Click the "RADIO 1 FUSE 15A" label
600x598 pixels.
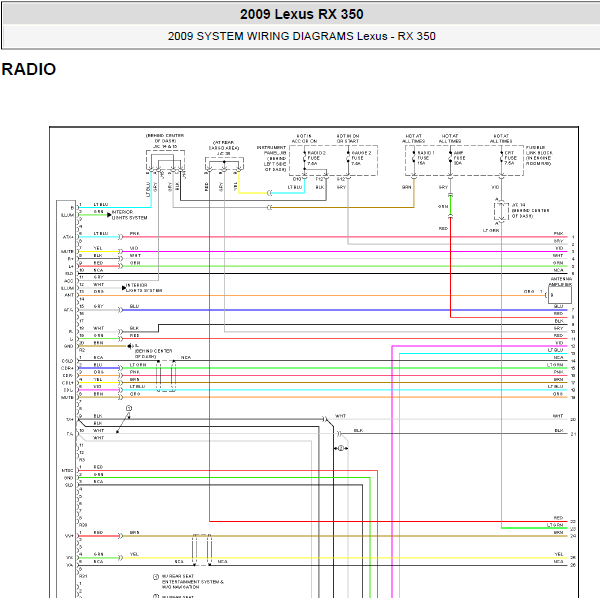425,158
